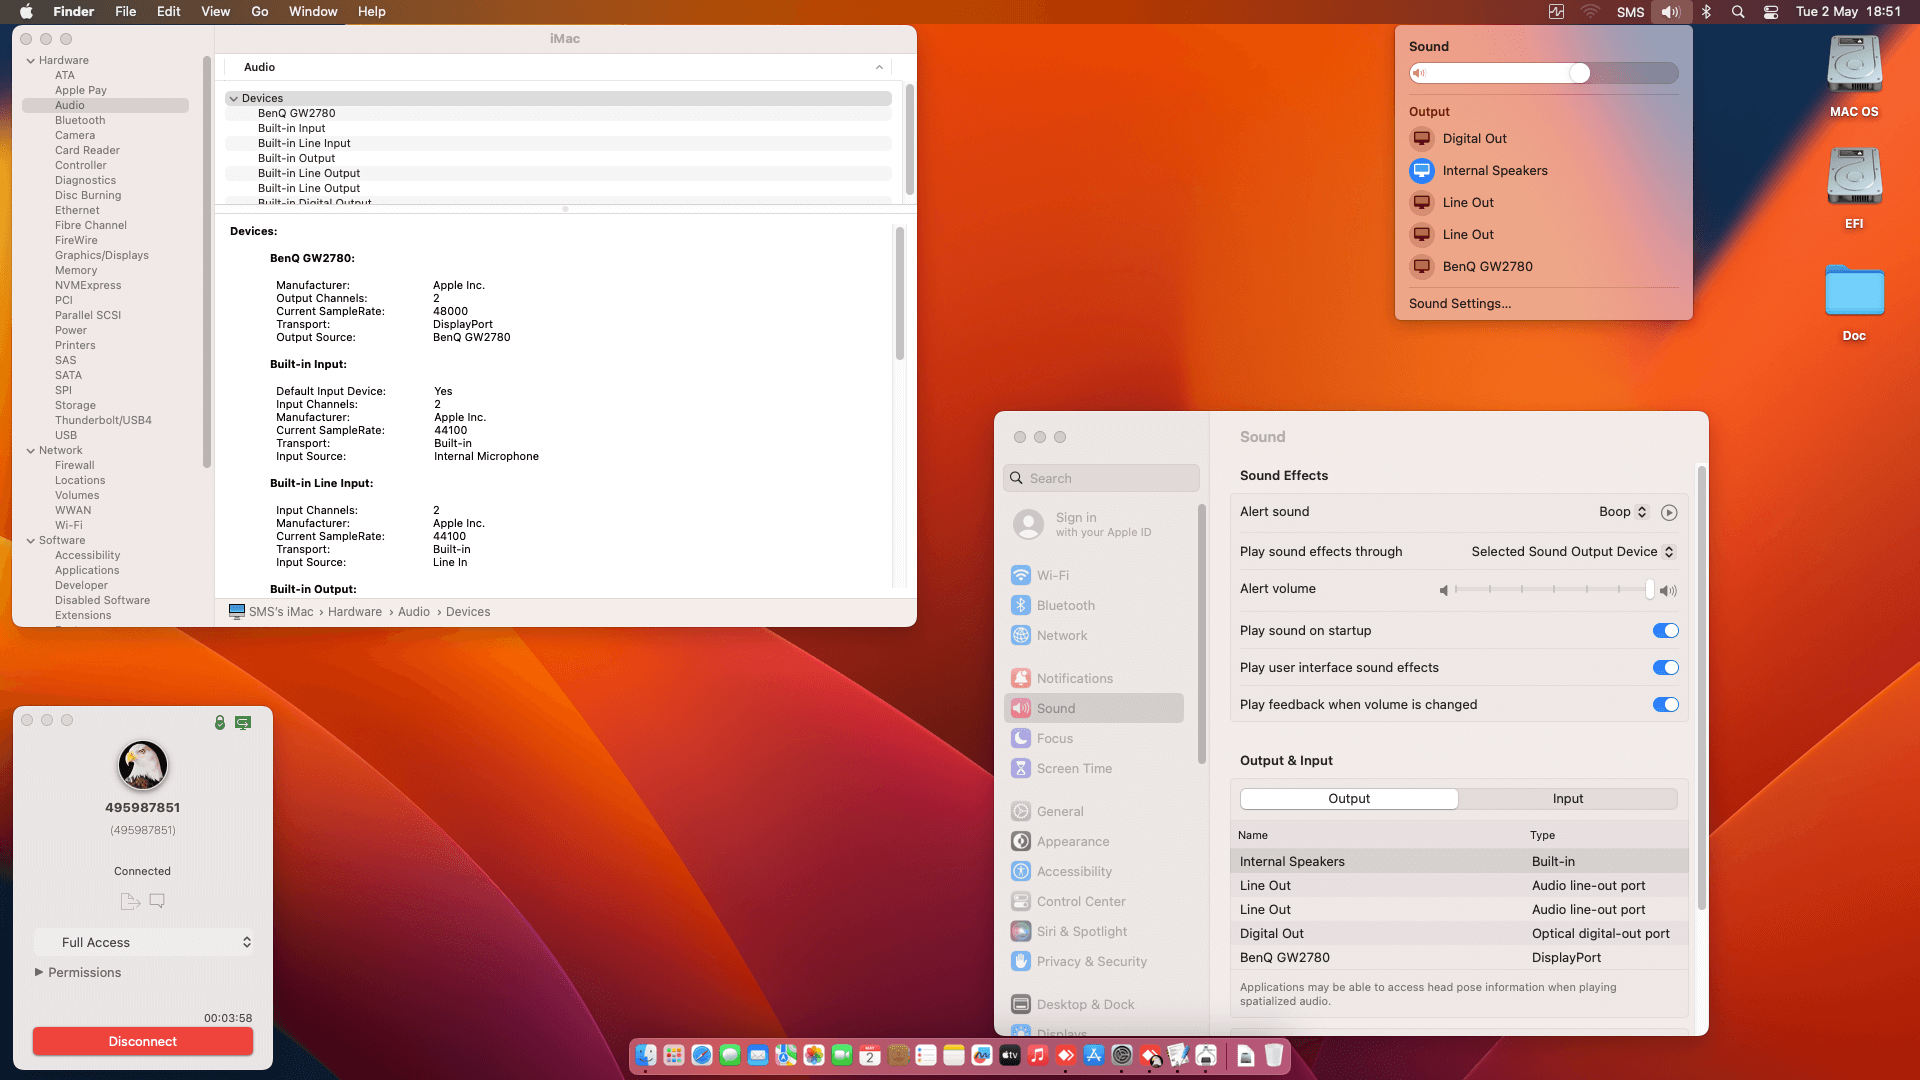The height and width of the screenshot is (1080, 1920).
Task: Toggle Play user interface sound effects
Action: [x=1665, y=668]
